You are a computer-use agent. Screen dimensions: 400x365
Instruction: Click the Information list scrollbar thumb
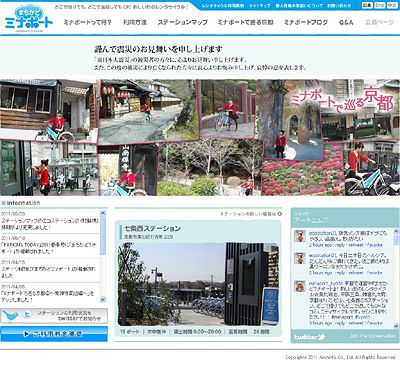tap(103, 235)
